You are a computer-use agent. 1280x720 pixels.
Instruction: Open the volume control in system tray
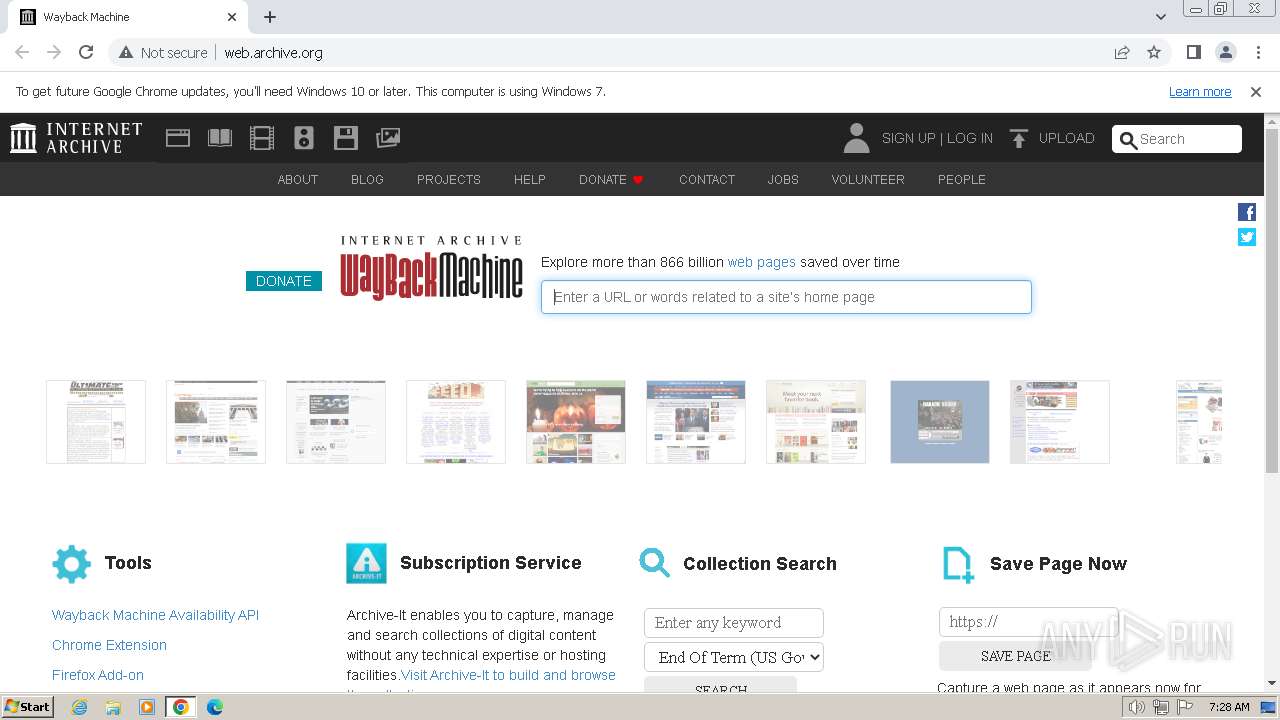(1136, 707)
